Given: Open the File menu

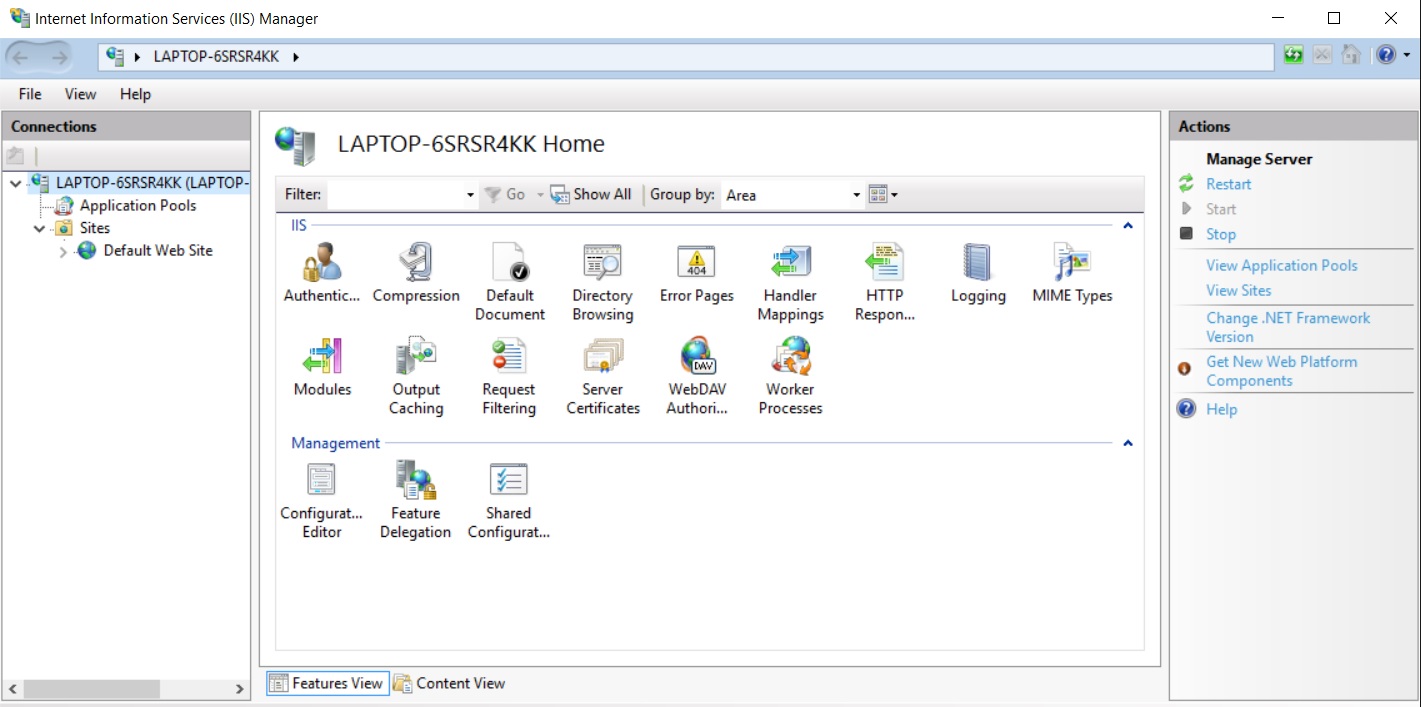Looking at the screenshot, I should (x=30, y=94).
